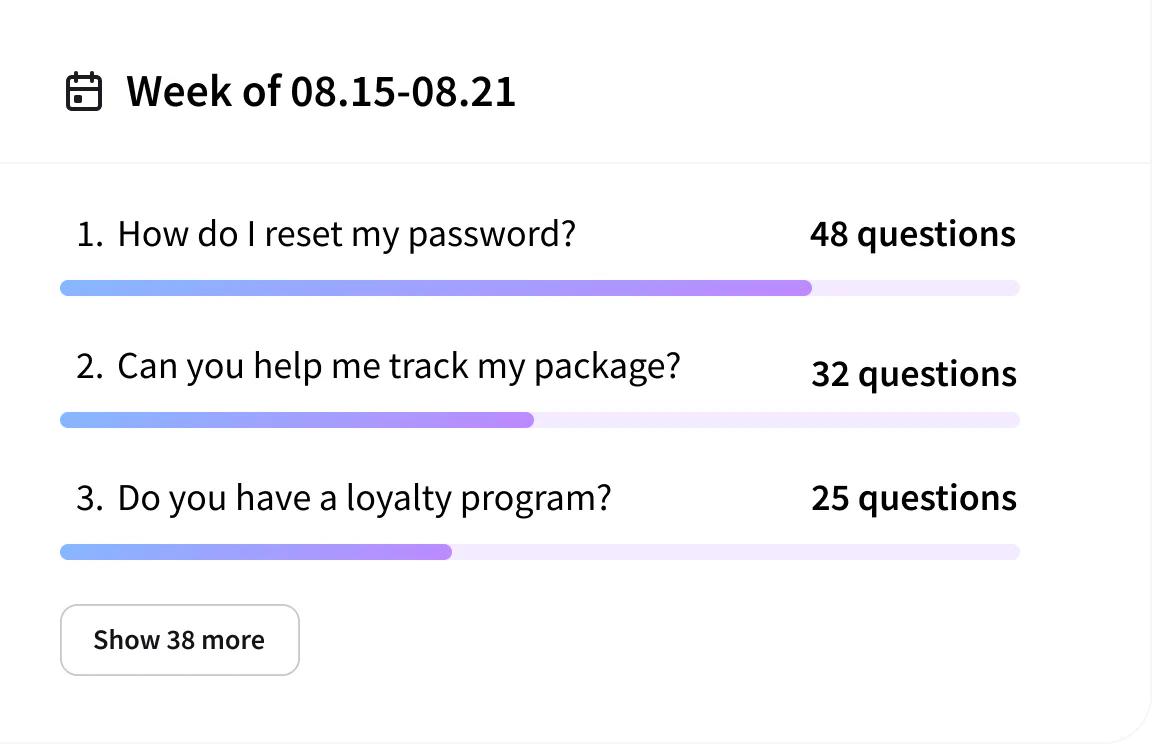This screenshot has height=744, width=1152.
Task: Click rank number 2 before the package question
Action: tap(89, 367)
